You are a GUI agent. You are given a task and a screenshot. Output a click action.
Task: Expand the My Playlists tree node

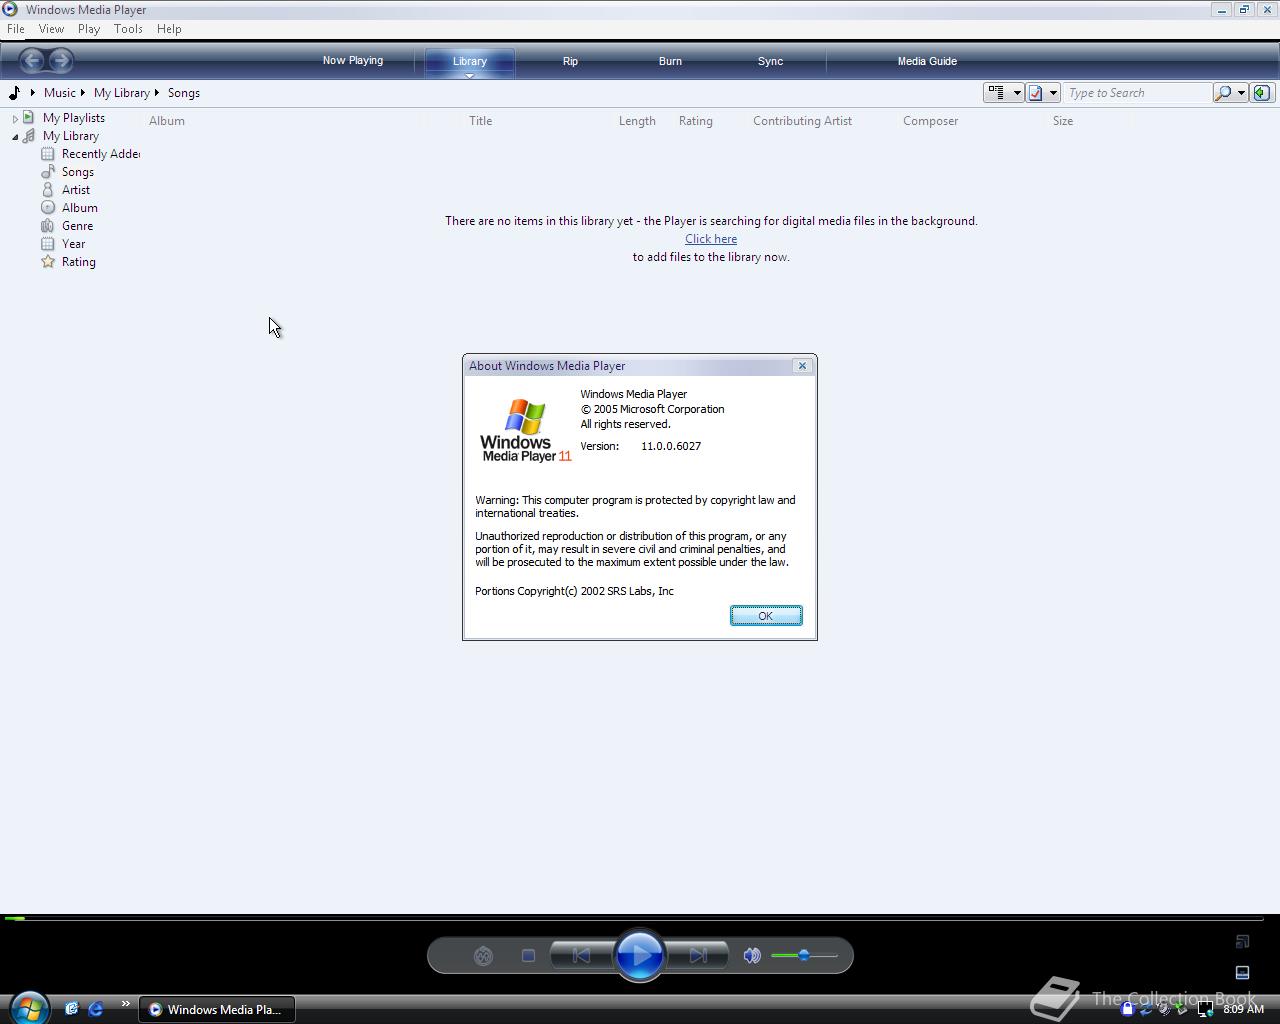[x=15, y=118]
